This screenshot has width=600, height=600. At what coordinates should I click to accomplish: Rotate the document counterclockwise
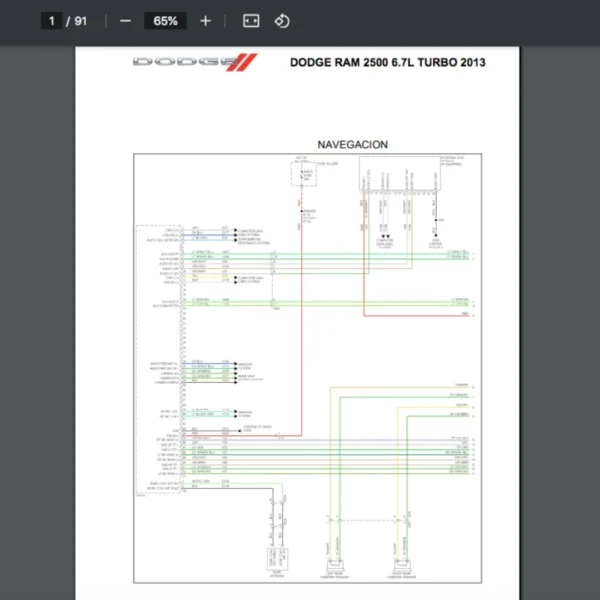(x=282, y=21)
